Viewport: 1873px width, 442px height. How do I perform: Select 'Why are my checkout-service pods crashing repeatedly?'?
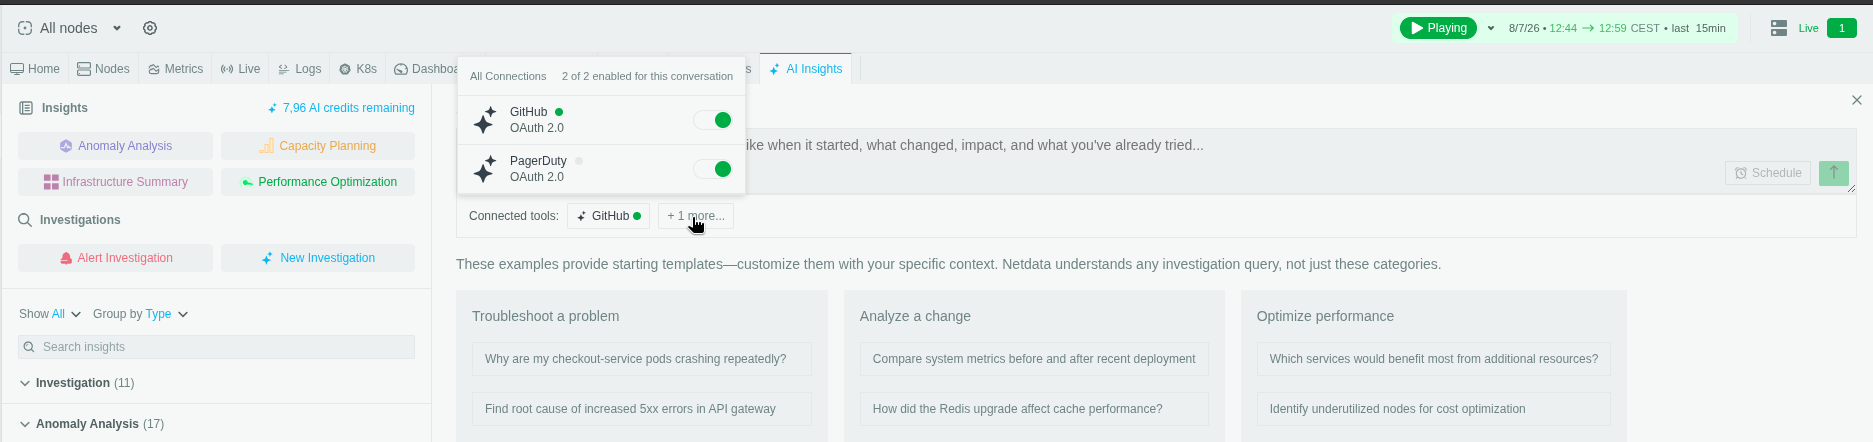click(642, 359)
